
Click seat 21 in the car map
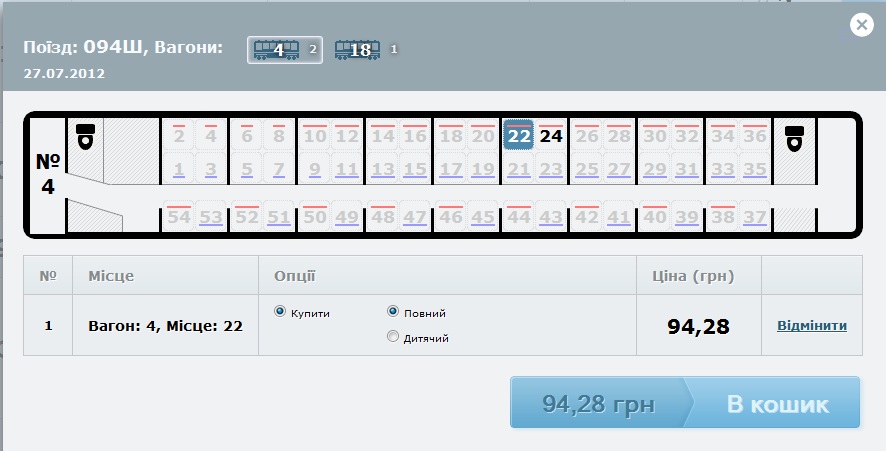[518, 169]
